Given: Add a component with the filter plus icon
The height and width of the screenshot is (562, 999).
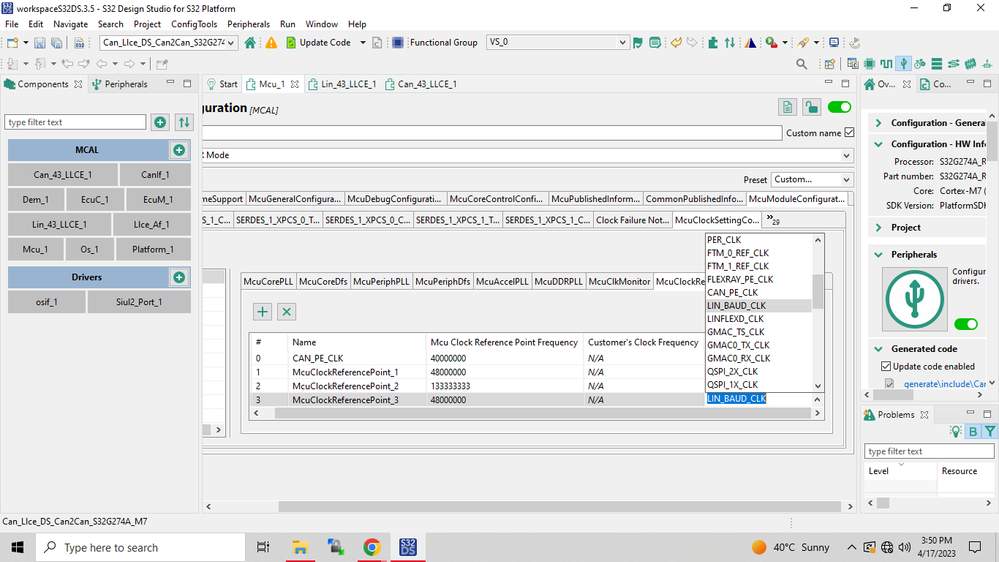Looking at the screenshot, I should coord(160,122).
